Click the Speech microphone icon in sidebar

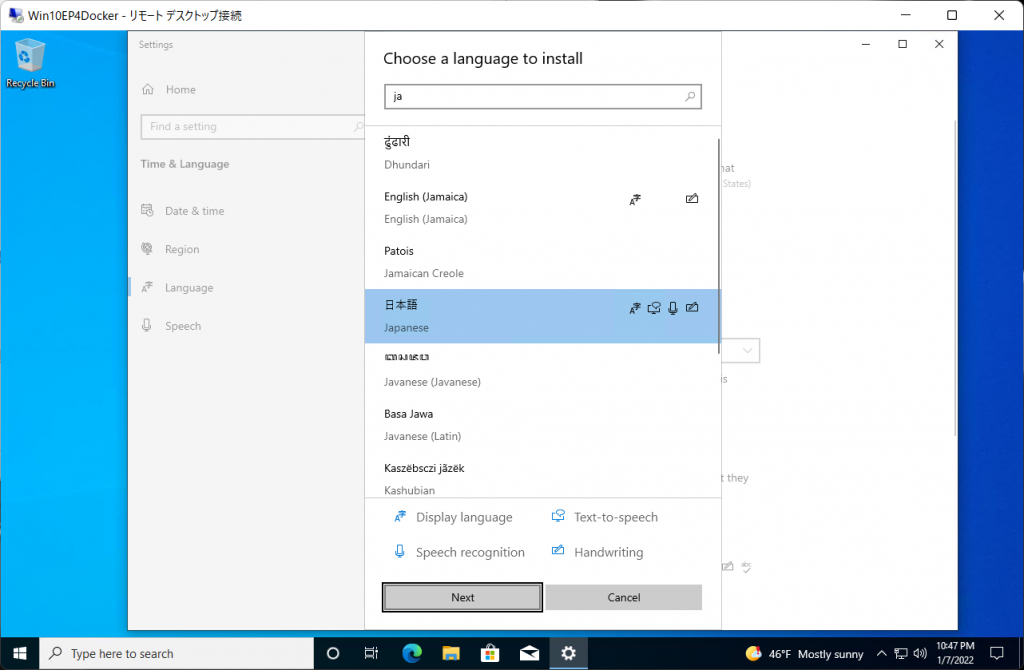pos(147,325)
